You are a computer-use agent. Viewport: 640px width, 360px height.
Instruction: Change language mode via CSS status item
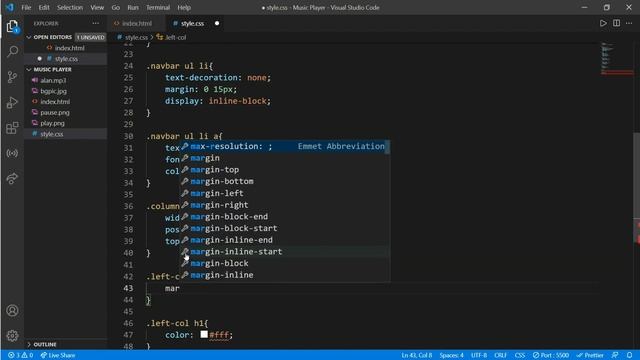pos(520,355)
